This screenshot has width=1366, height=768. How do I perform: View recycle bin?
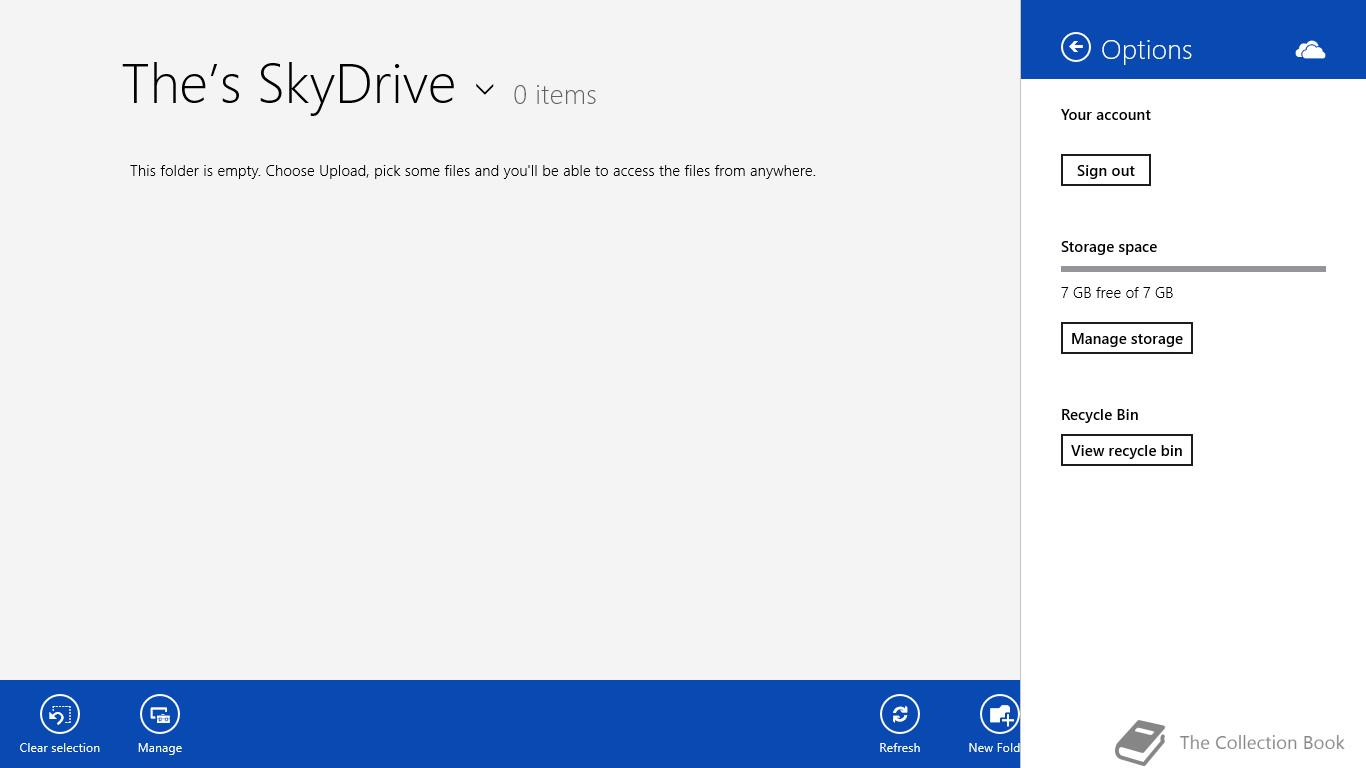(1127, 450)
